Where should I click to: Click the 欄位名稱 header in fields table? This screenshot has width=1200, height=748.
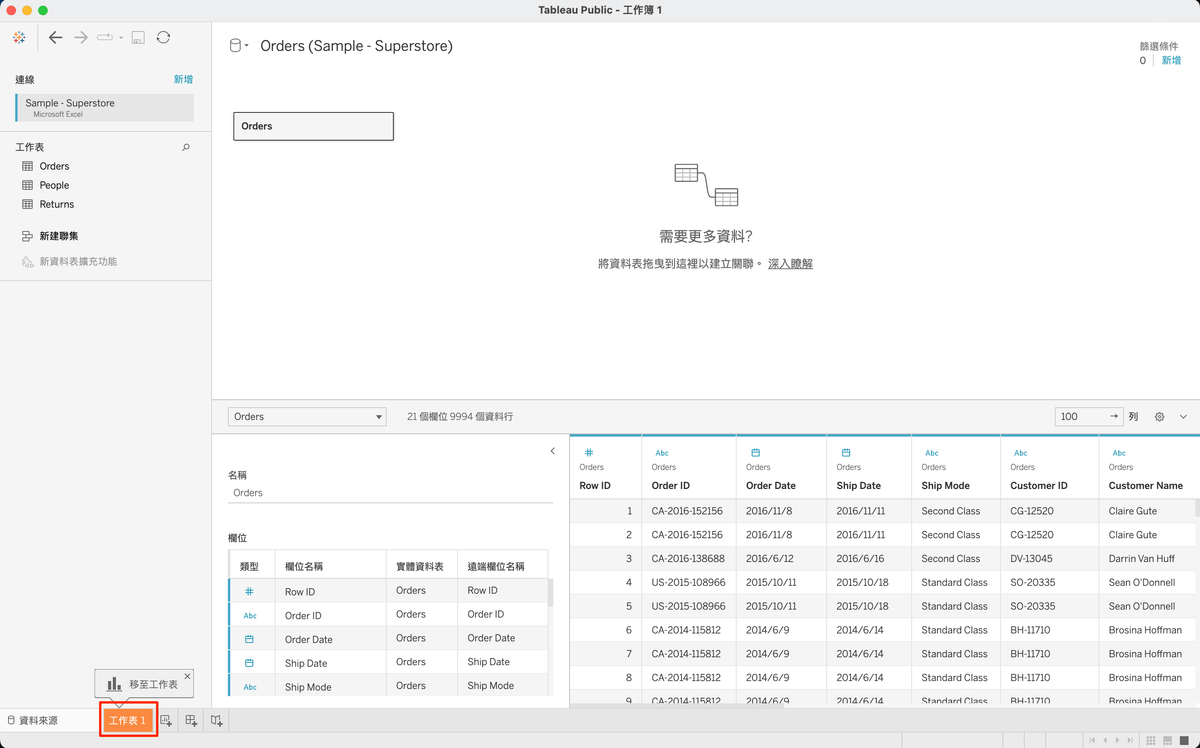tap(304, 566)
